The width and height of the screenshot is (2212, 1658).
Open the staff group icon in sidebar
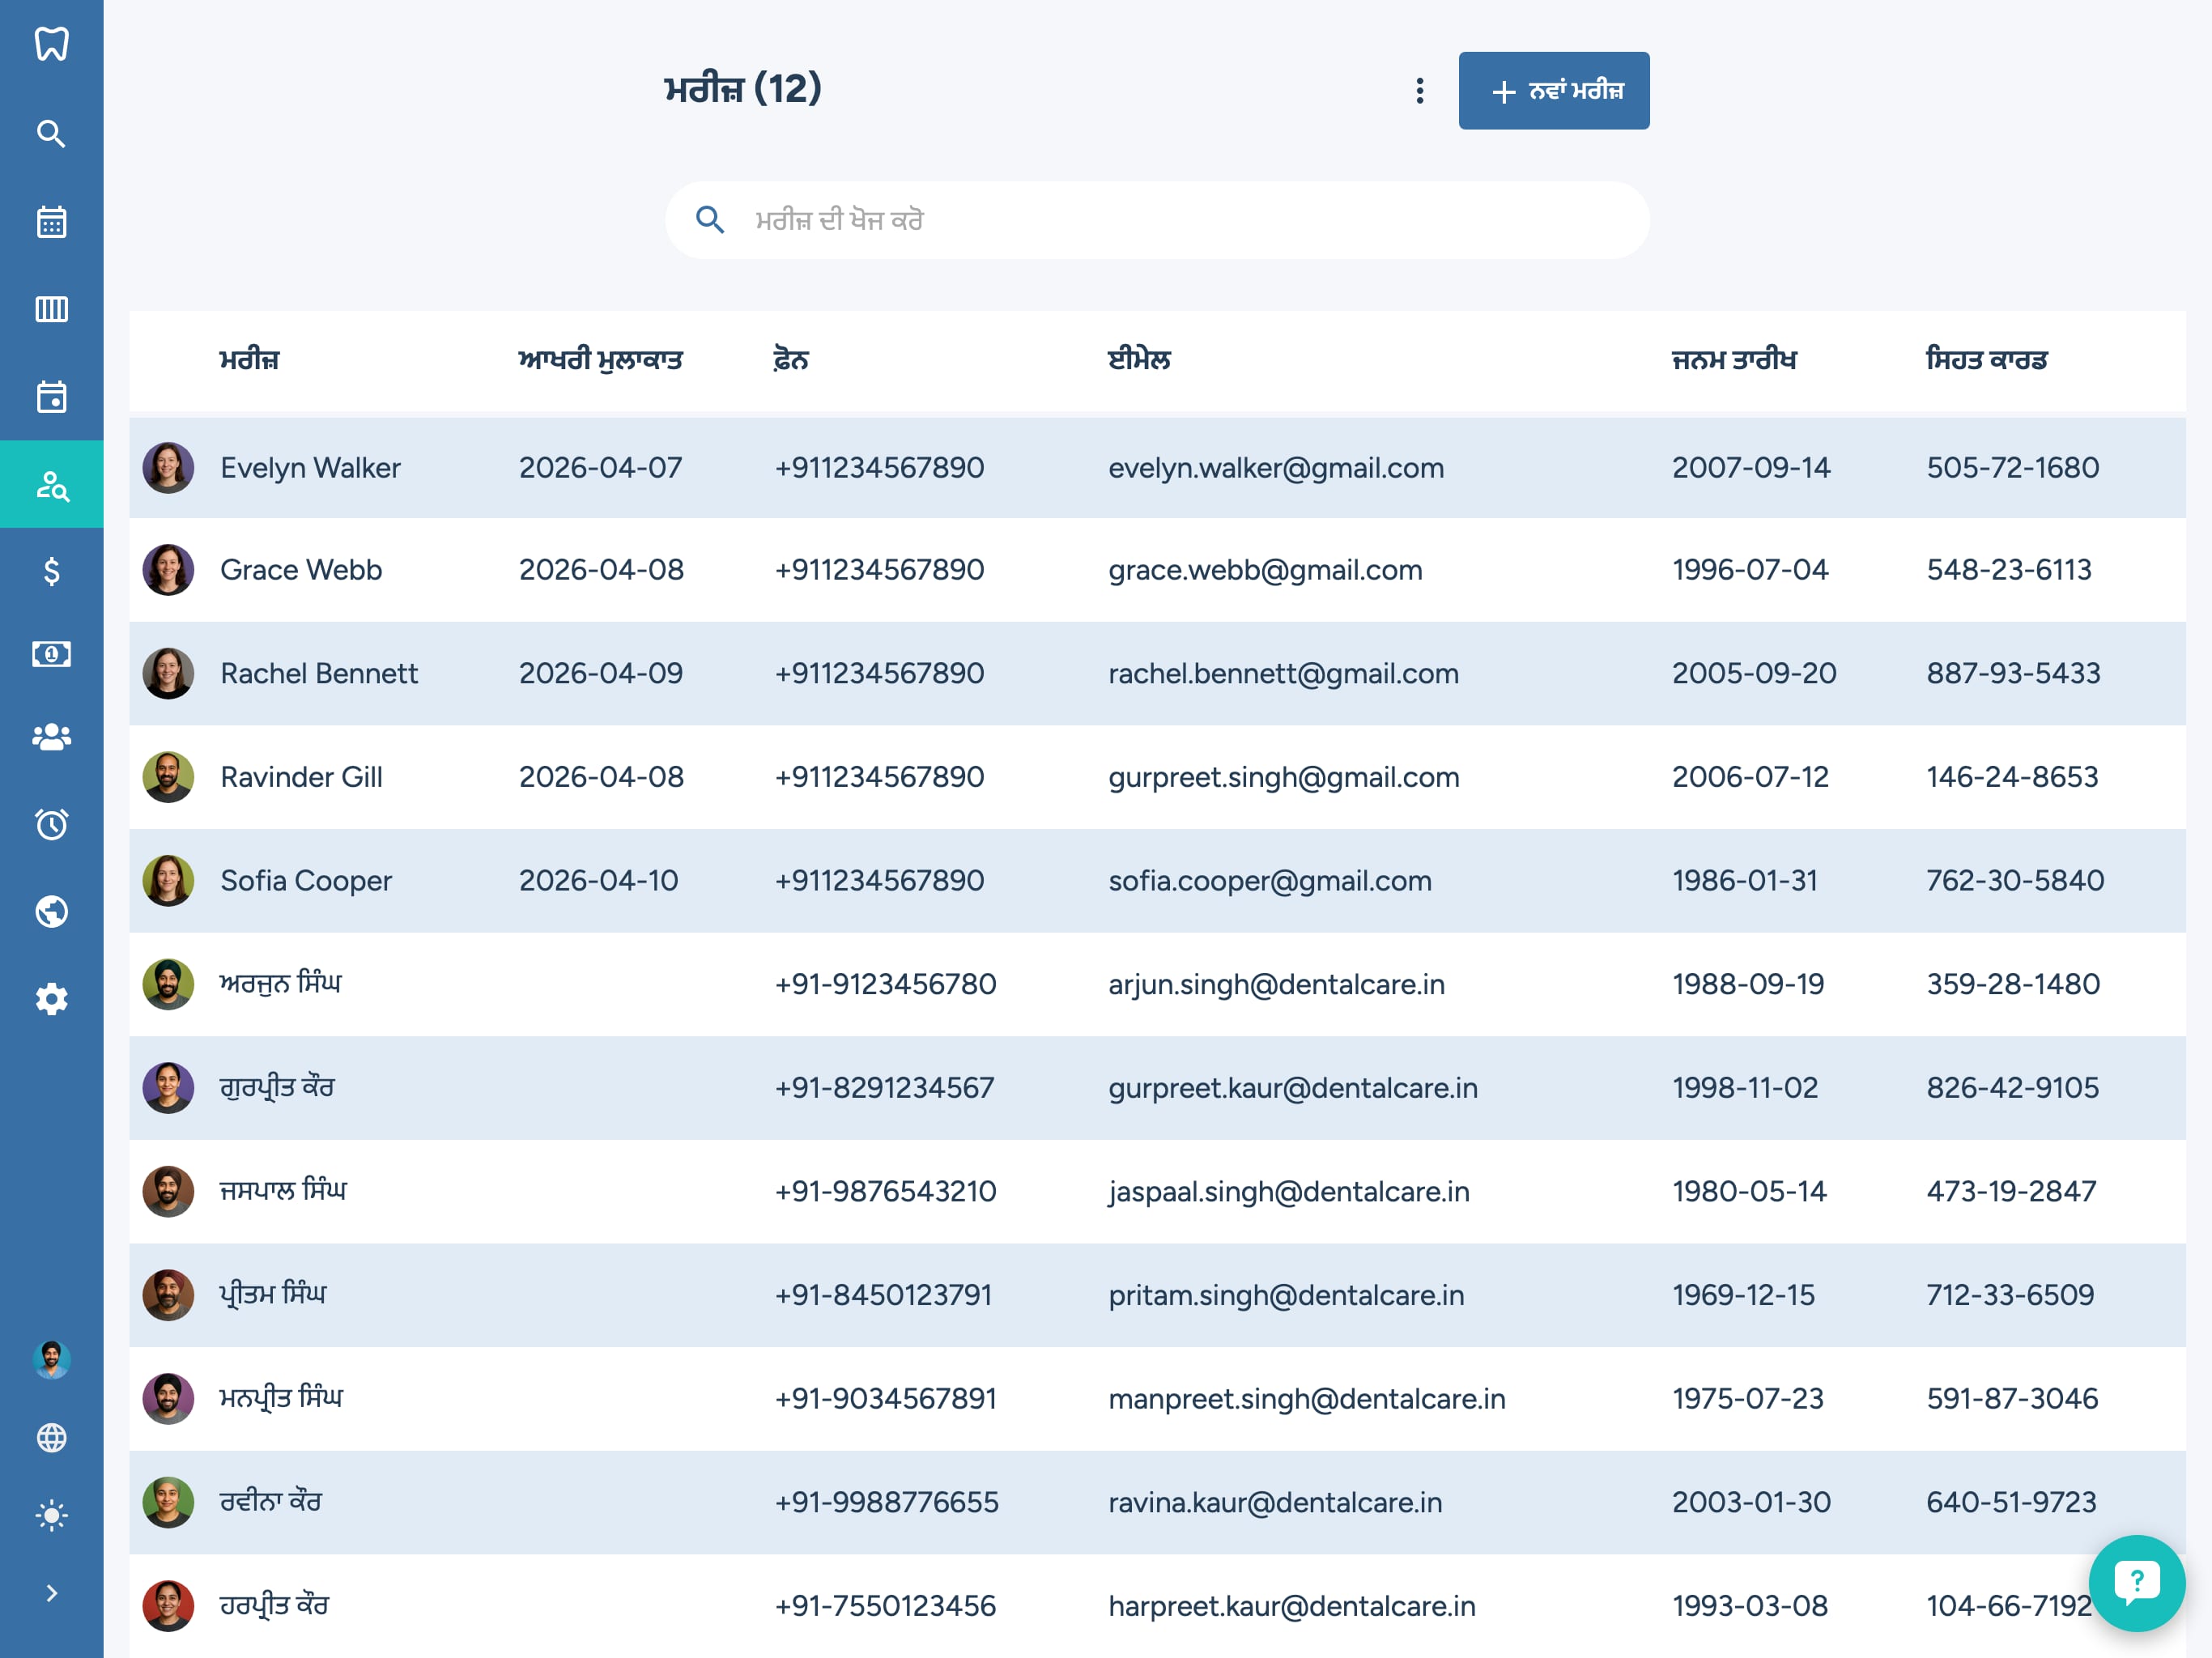pyautogui.click(x=51, y=737)
